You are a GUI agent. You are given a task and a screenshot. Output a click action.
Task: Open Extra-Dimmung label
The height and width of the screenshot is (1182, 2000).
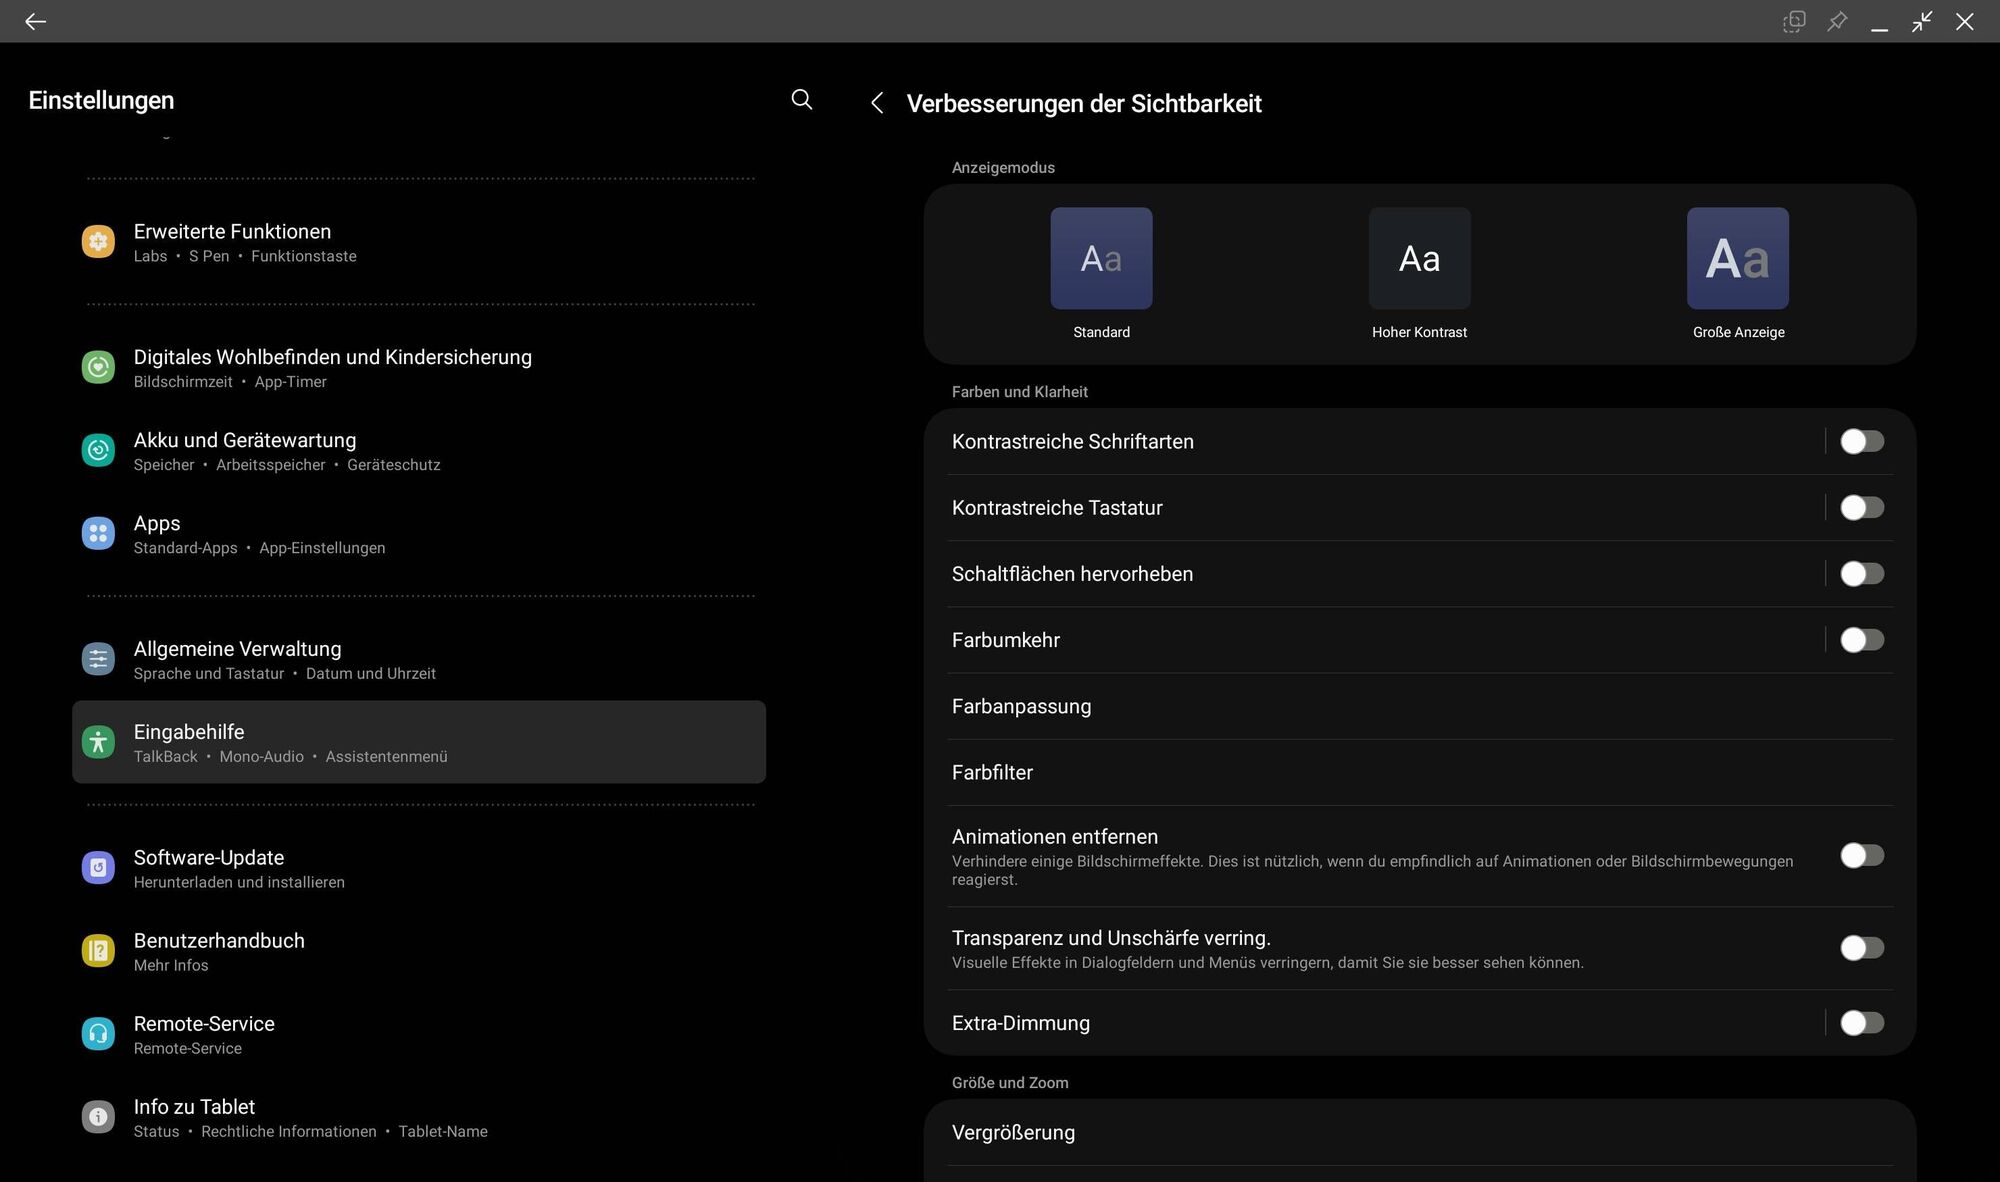coord(1020,1023)
